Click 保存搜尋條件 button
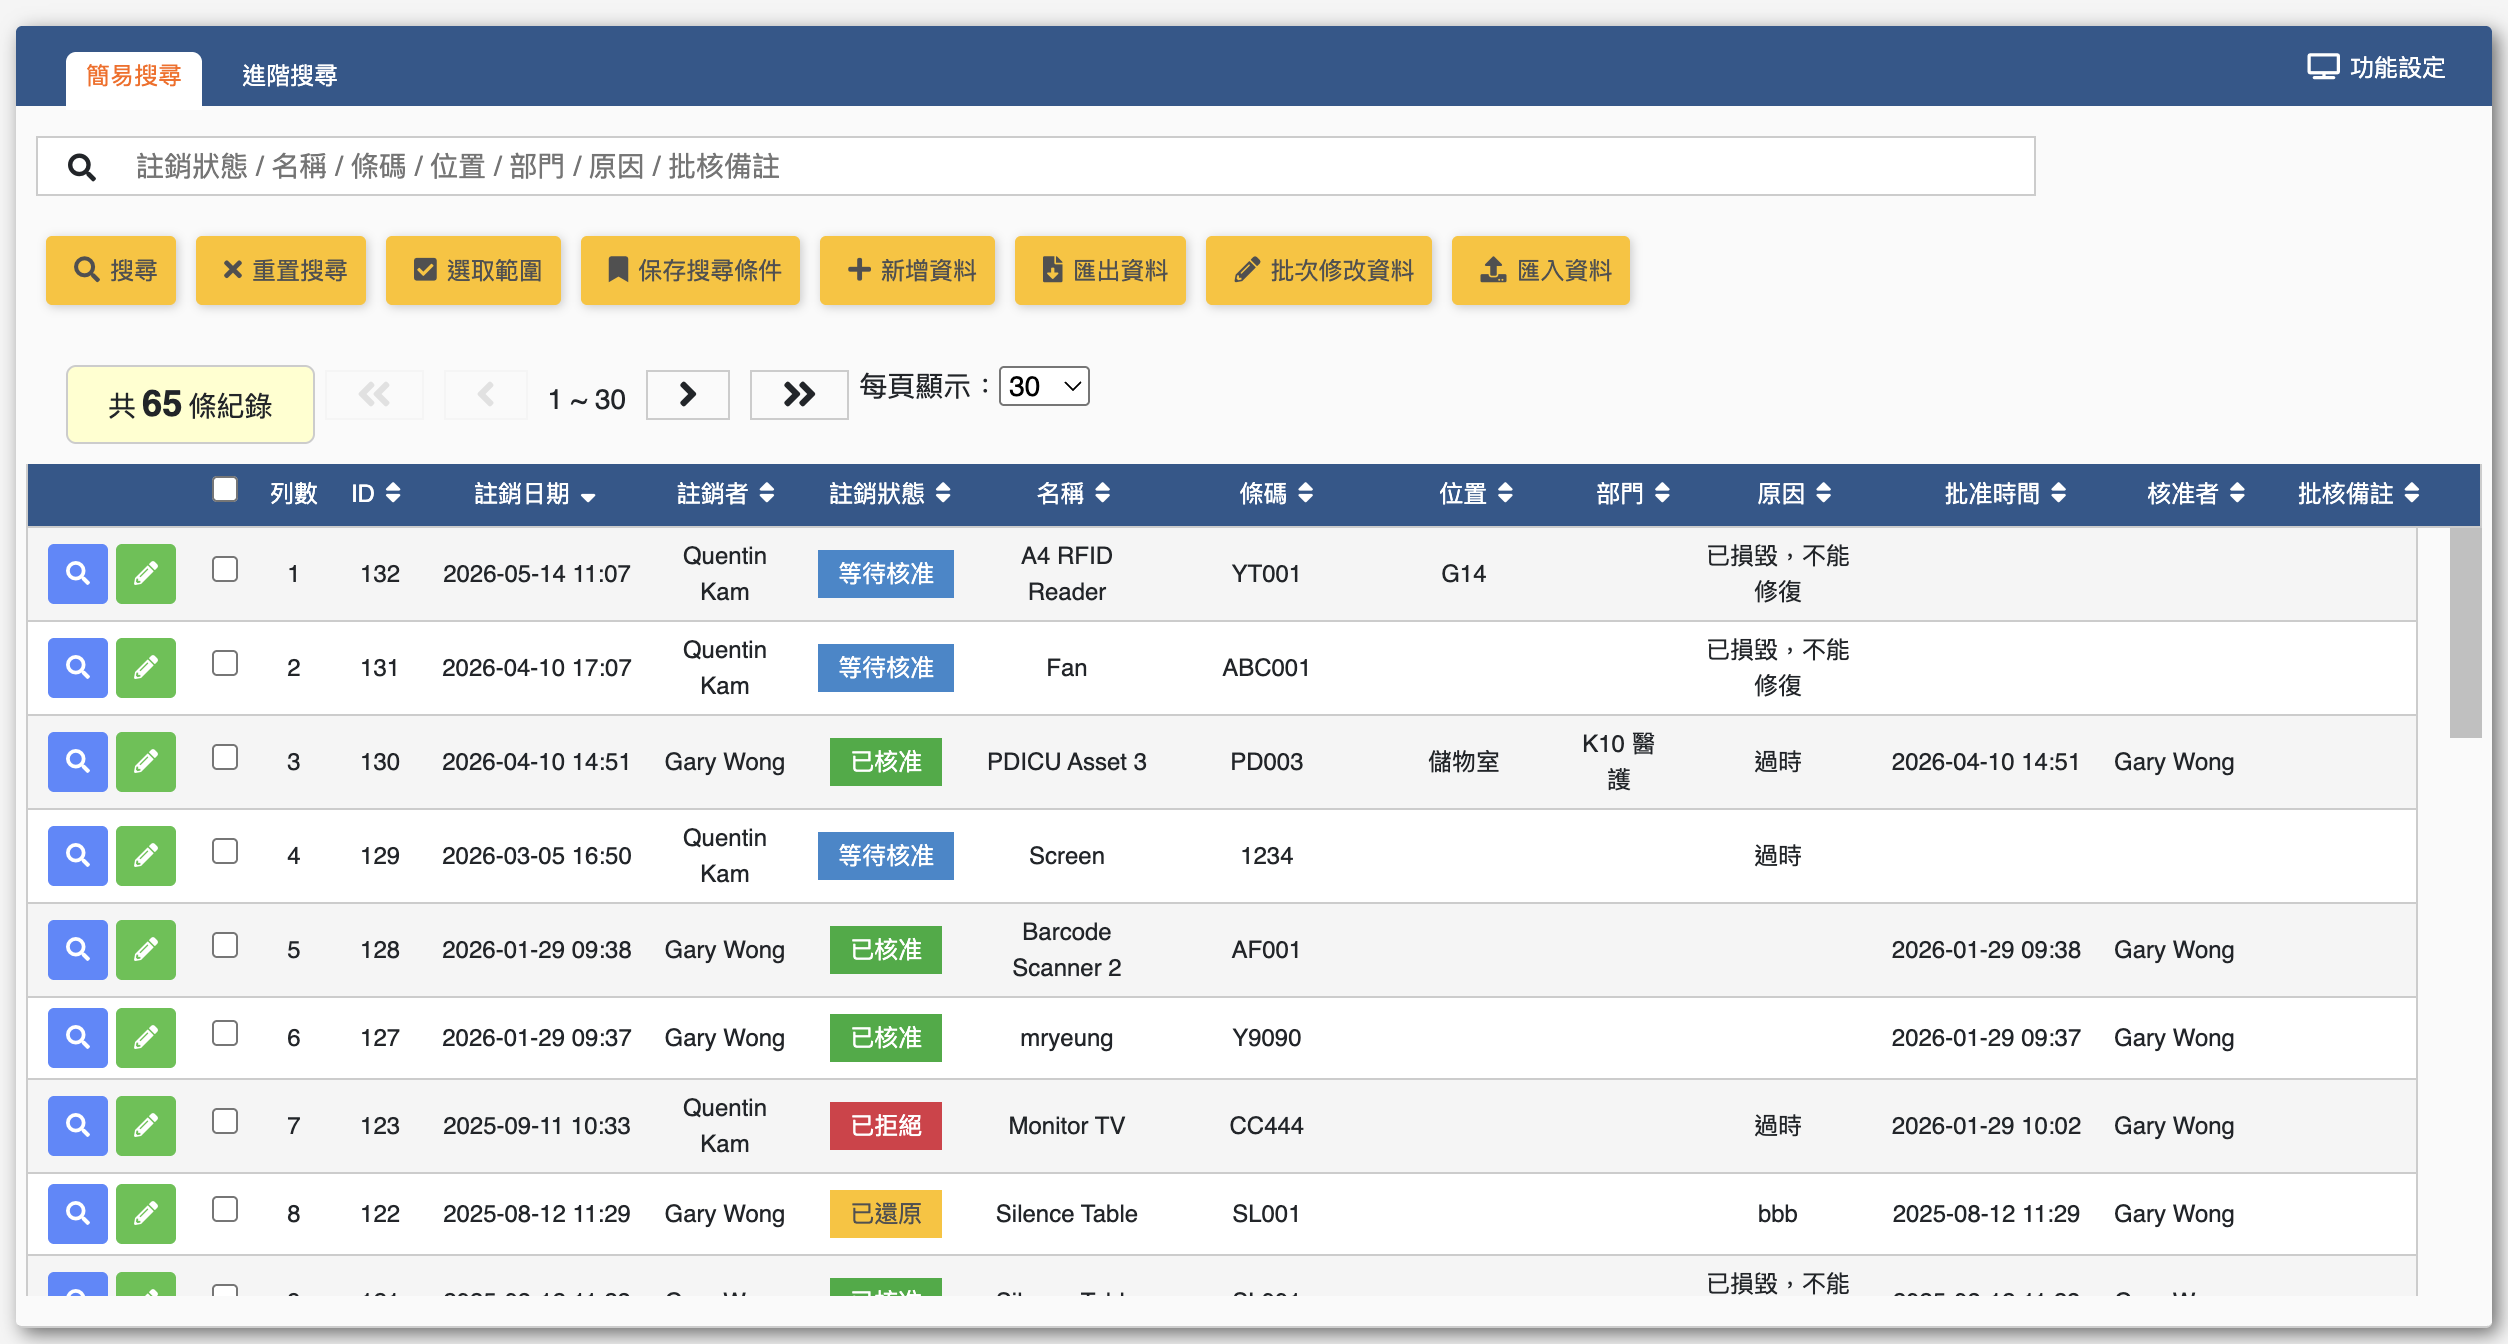 click(691, 270)
